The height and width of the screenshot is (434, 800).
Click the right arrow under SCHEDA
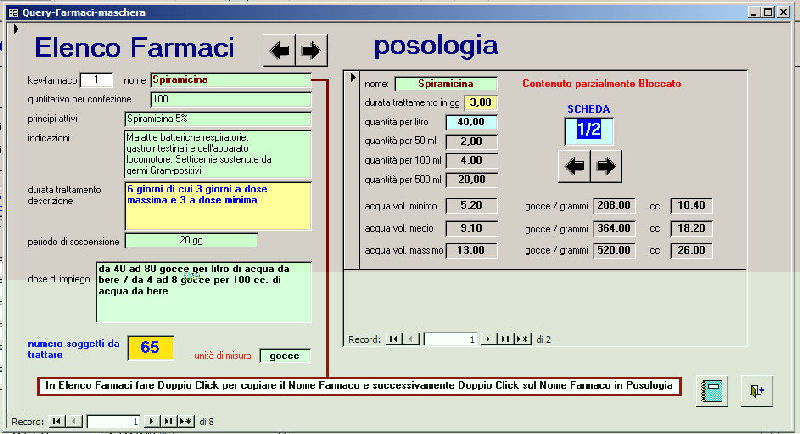[603, 166]
